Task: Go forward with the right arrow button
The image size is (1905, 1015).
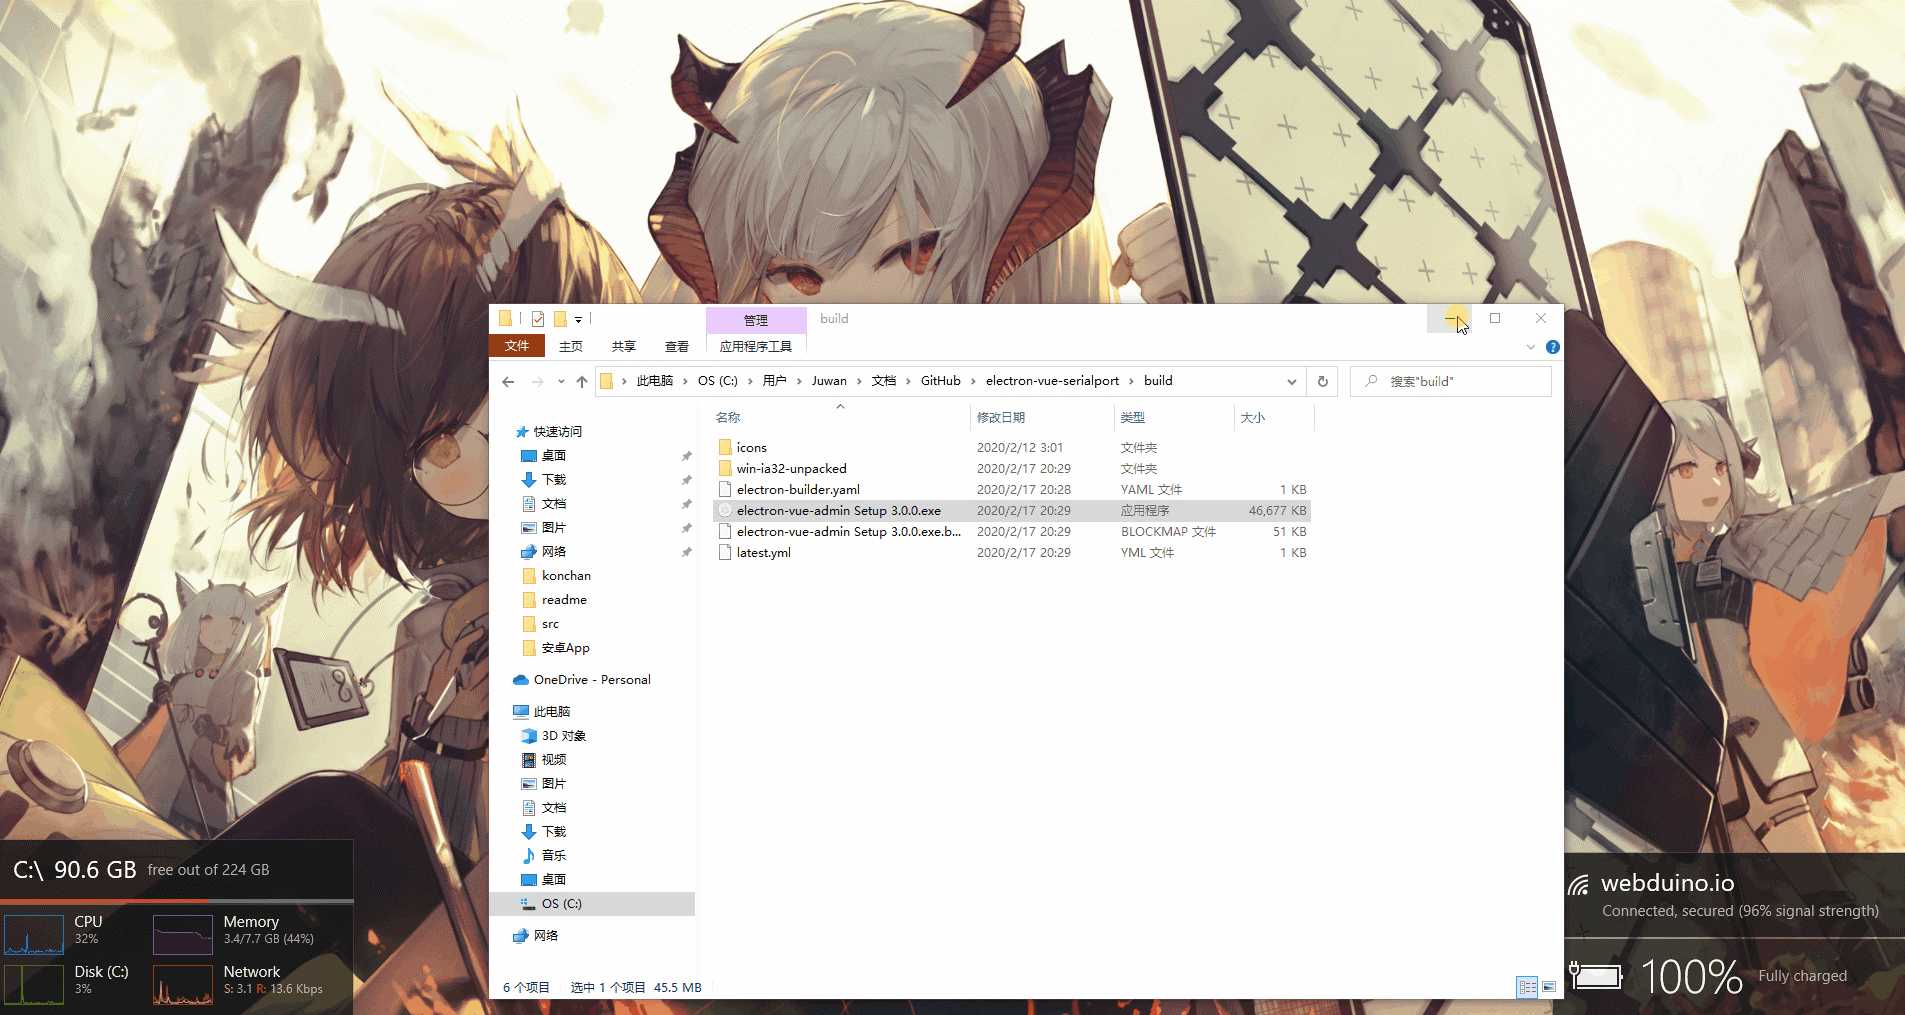Action: tap(537, 381)
